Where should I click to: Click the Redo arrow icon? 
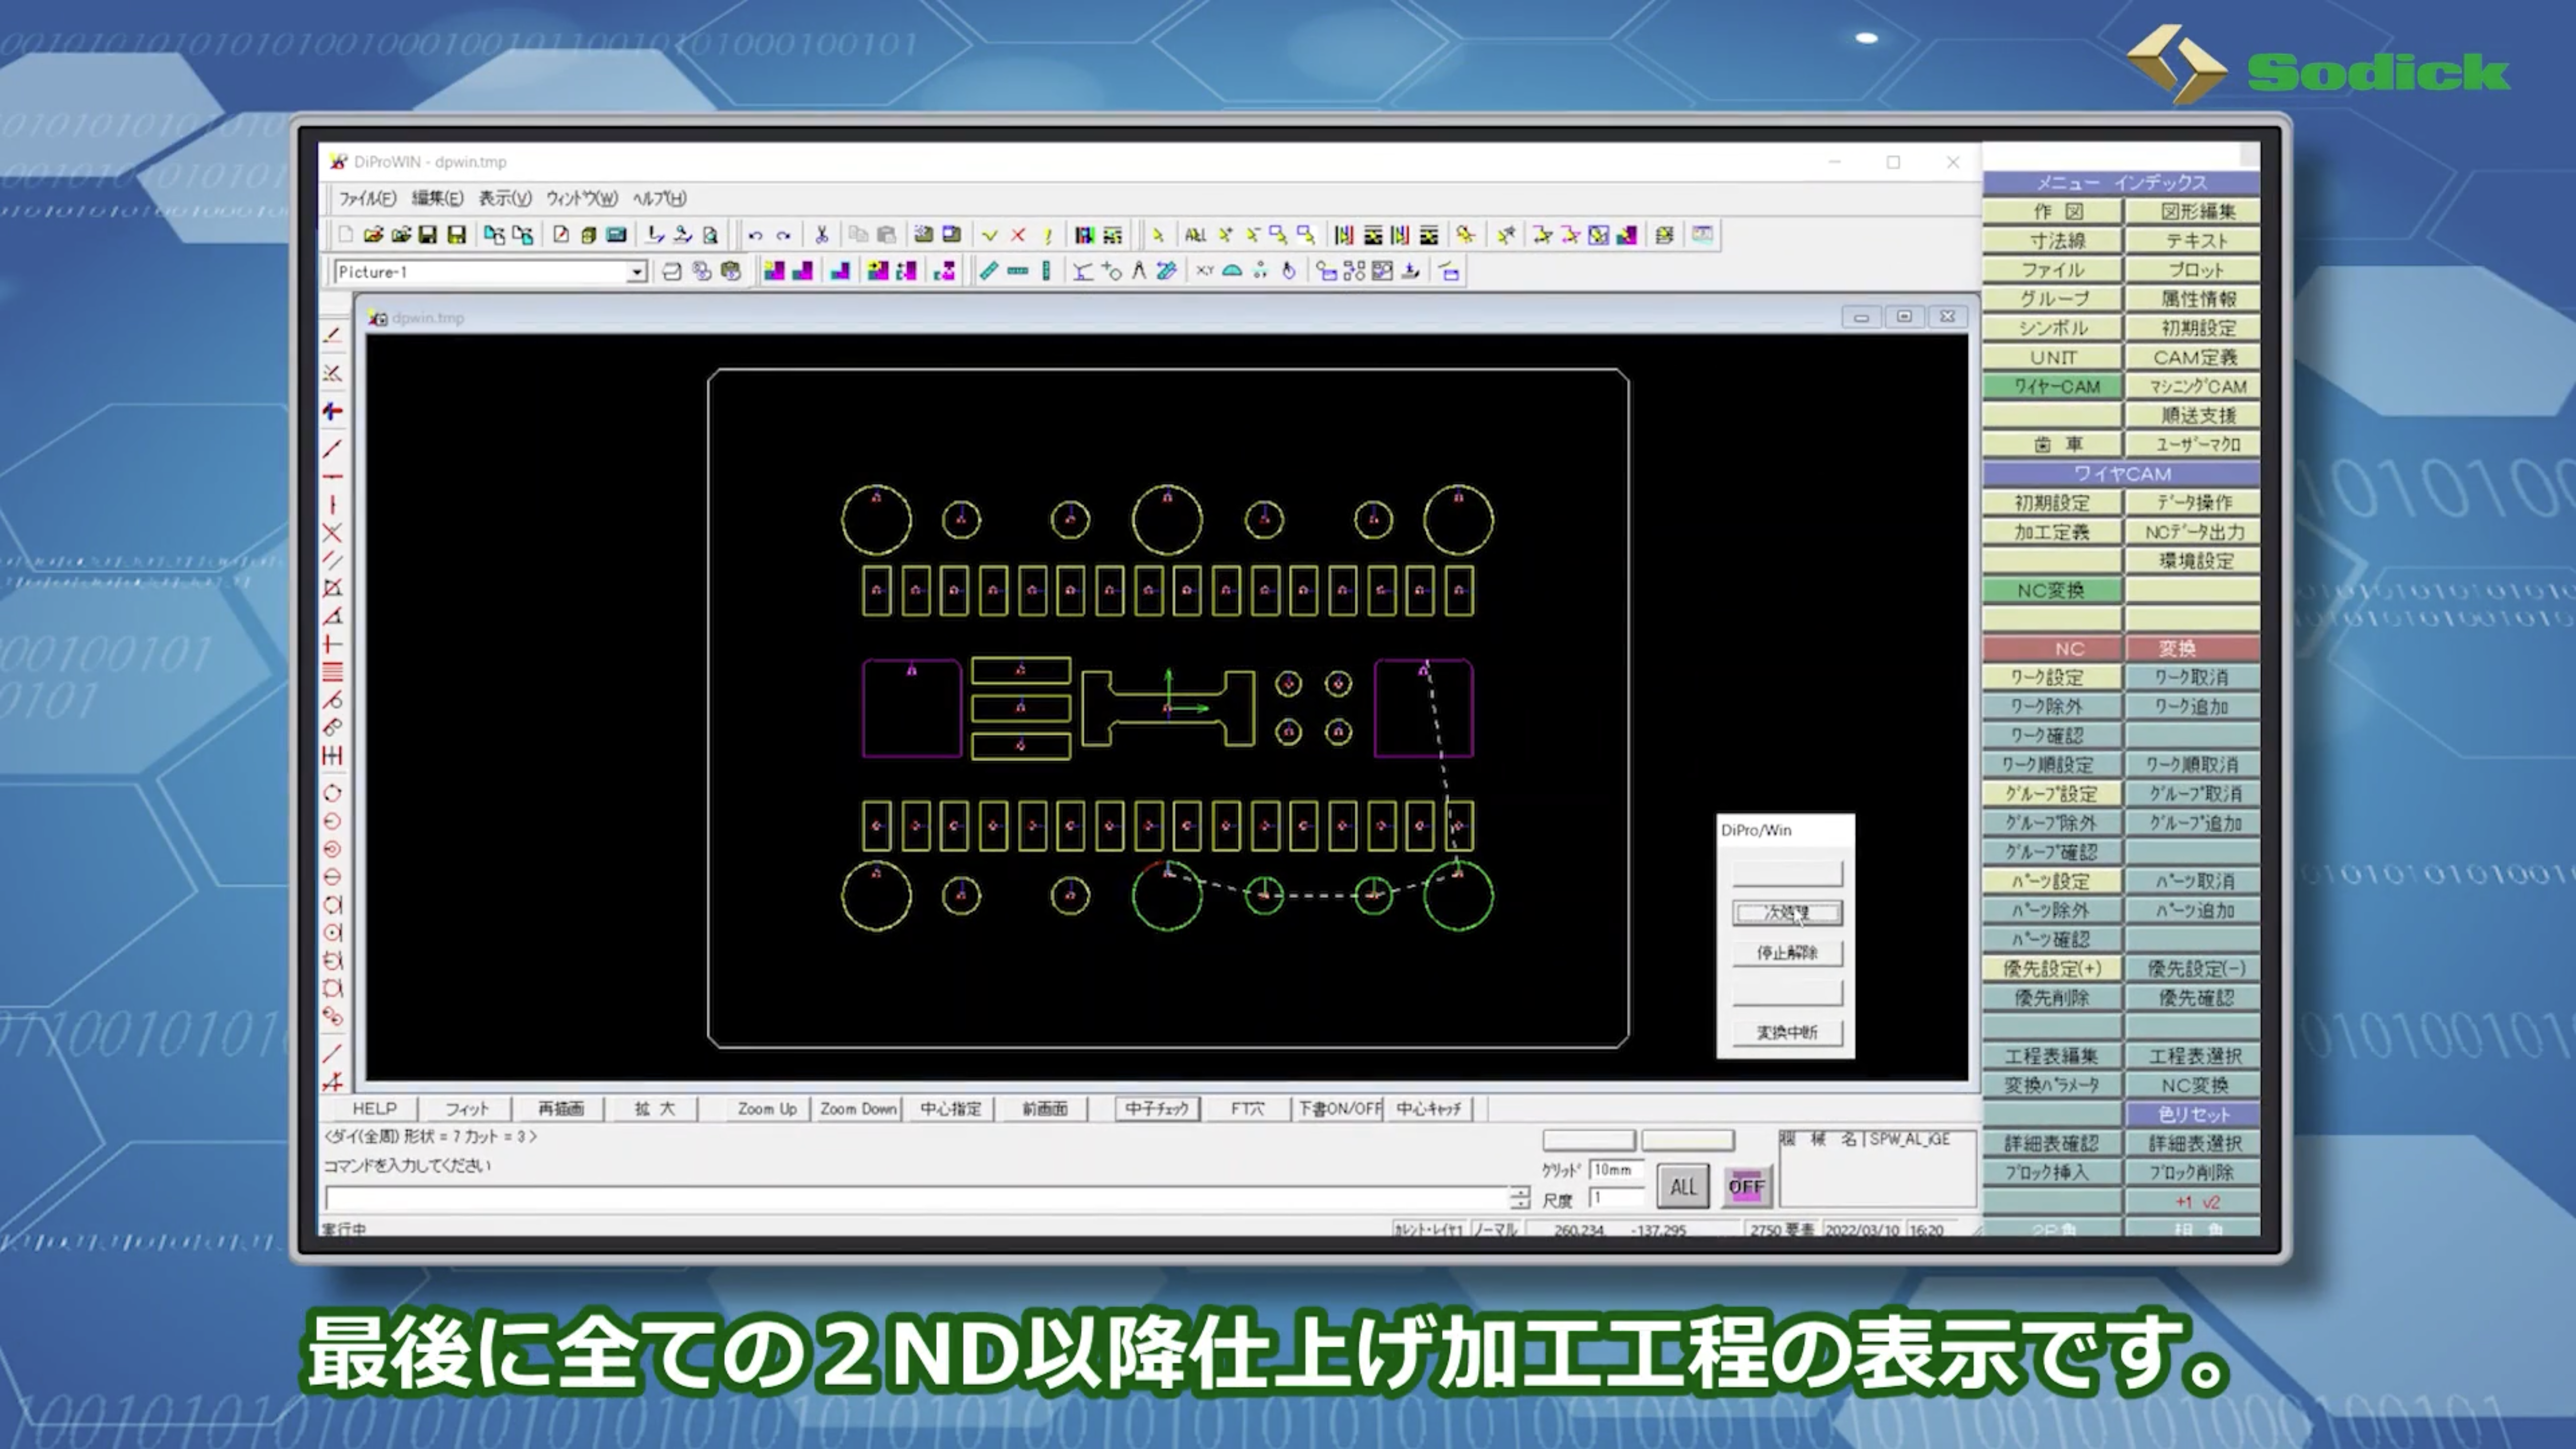[783, 235]
